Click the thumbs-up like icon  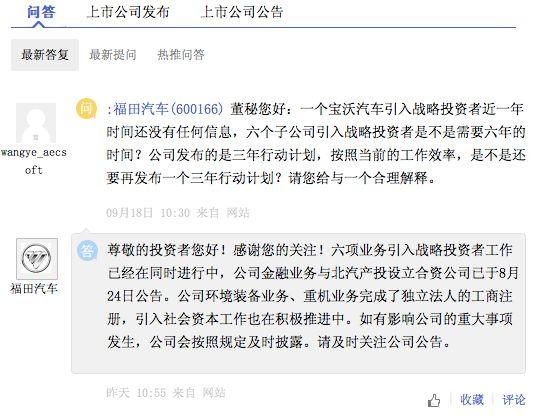tap(434, 400)
